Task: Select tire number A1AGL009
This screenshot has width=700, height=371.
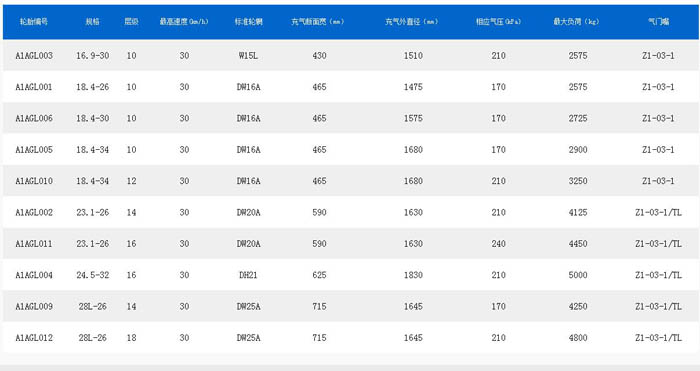Action: point(34,306)
